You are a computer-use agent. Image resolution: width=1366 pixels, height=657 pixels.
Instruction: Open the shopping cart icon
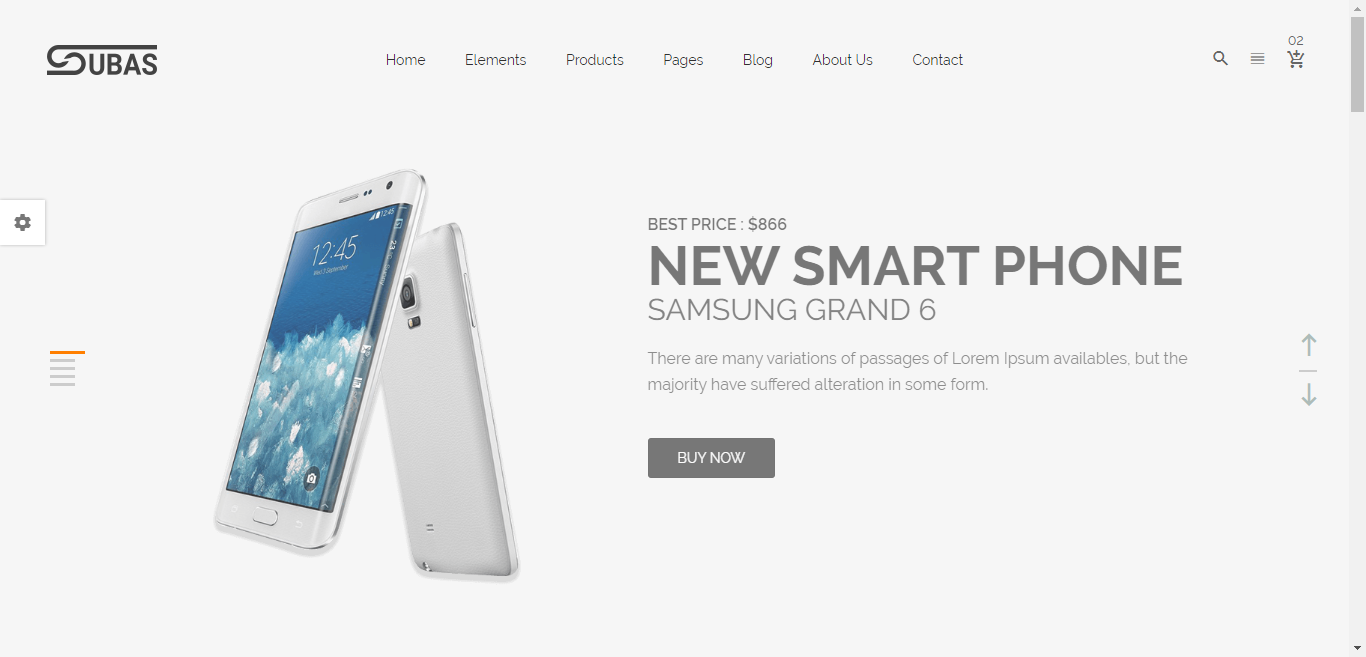pyautogui.click(x=1296, y=60)
